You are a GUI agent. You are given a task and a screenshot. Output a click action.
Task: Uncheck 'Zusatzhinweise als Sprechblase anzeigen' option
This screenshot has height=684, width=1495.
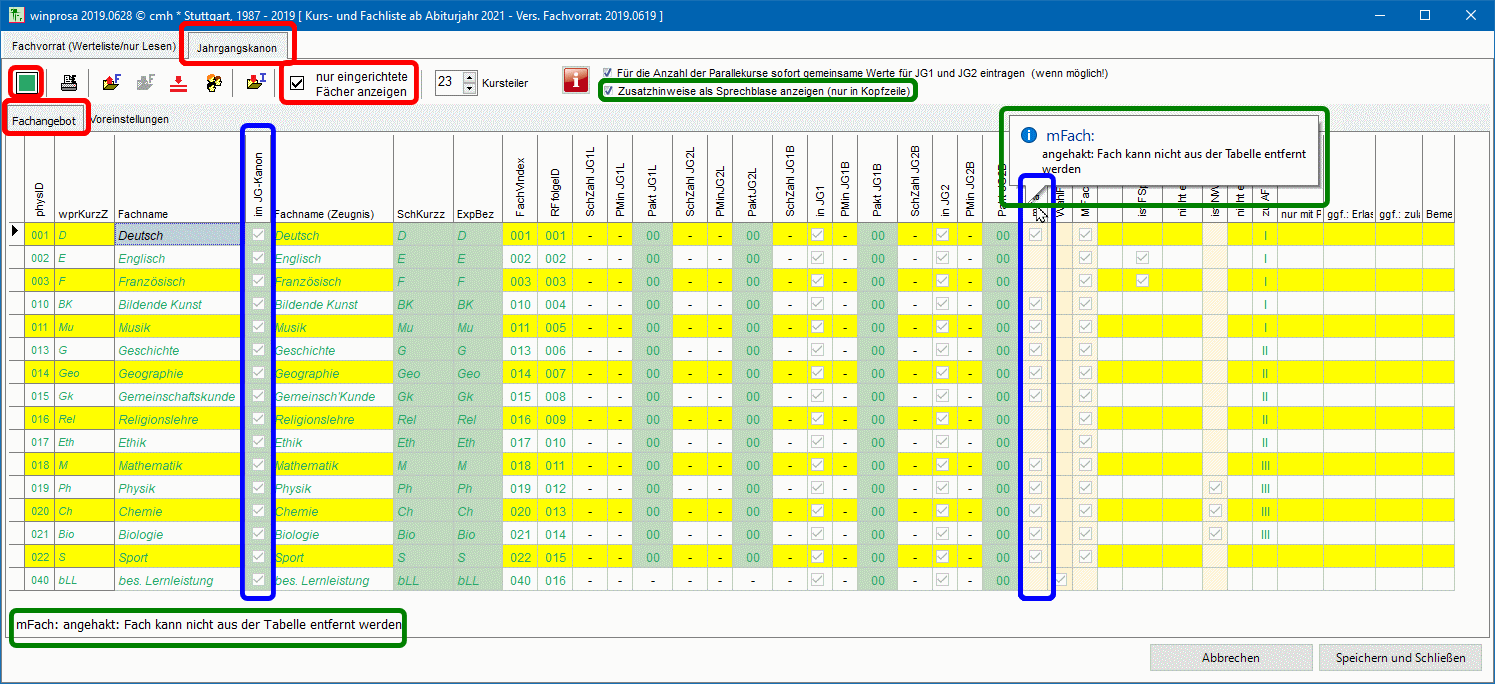[609, 90]
